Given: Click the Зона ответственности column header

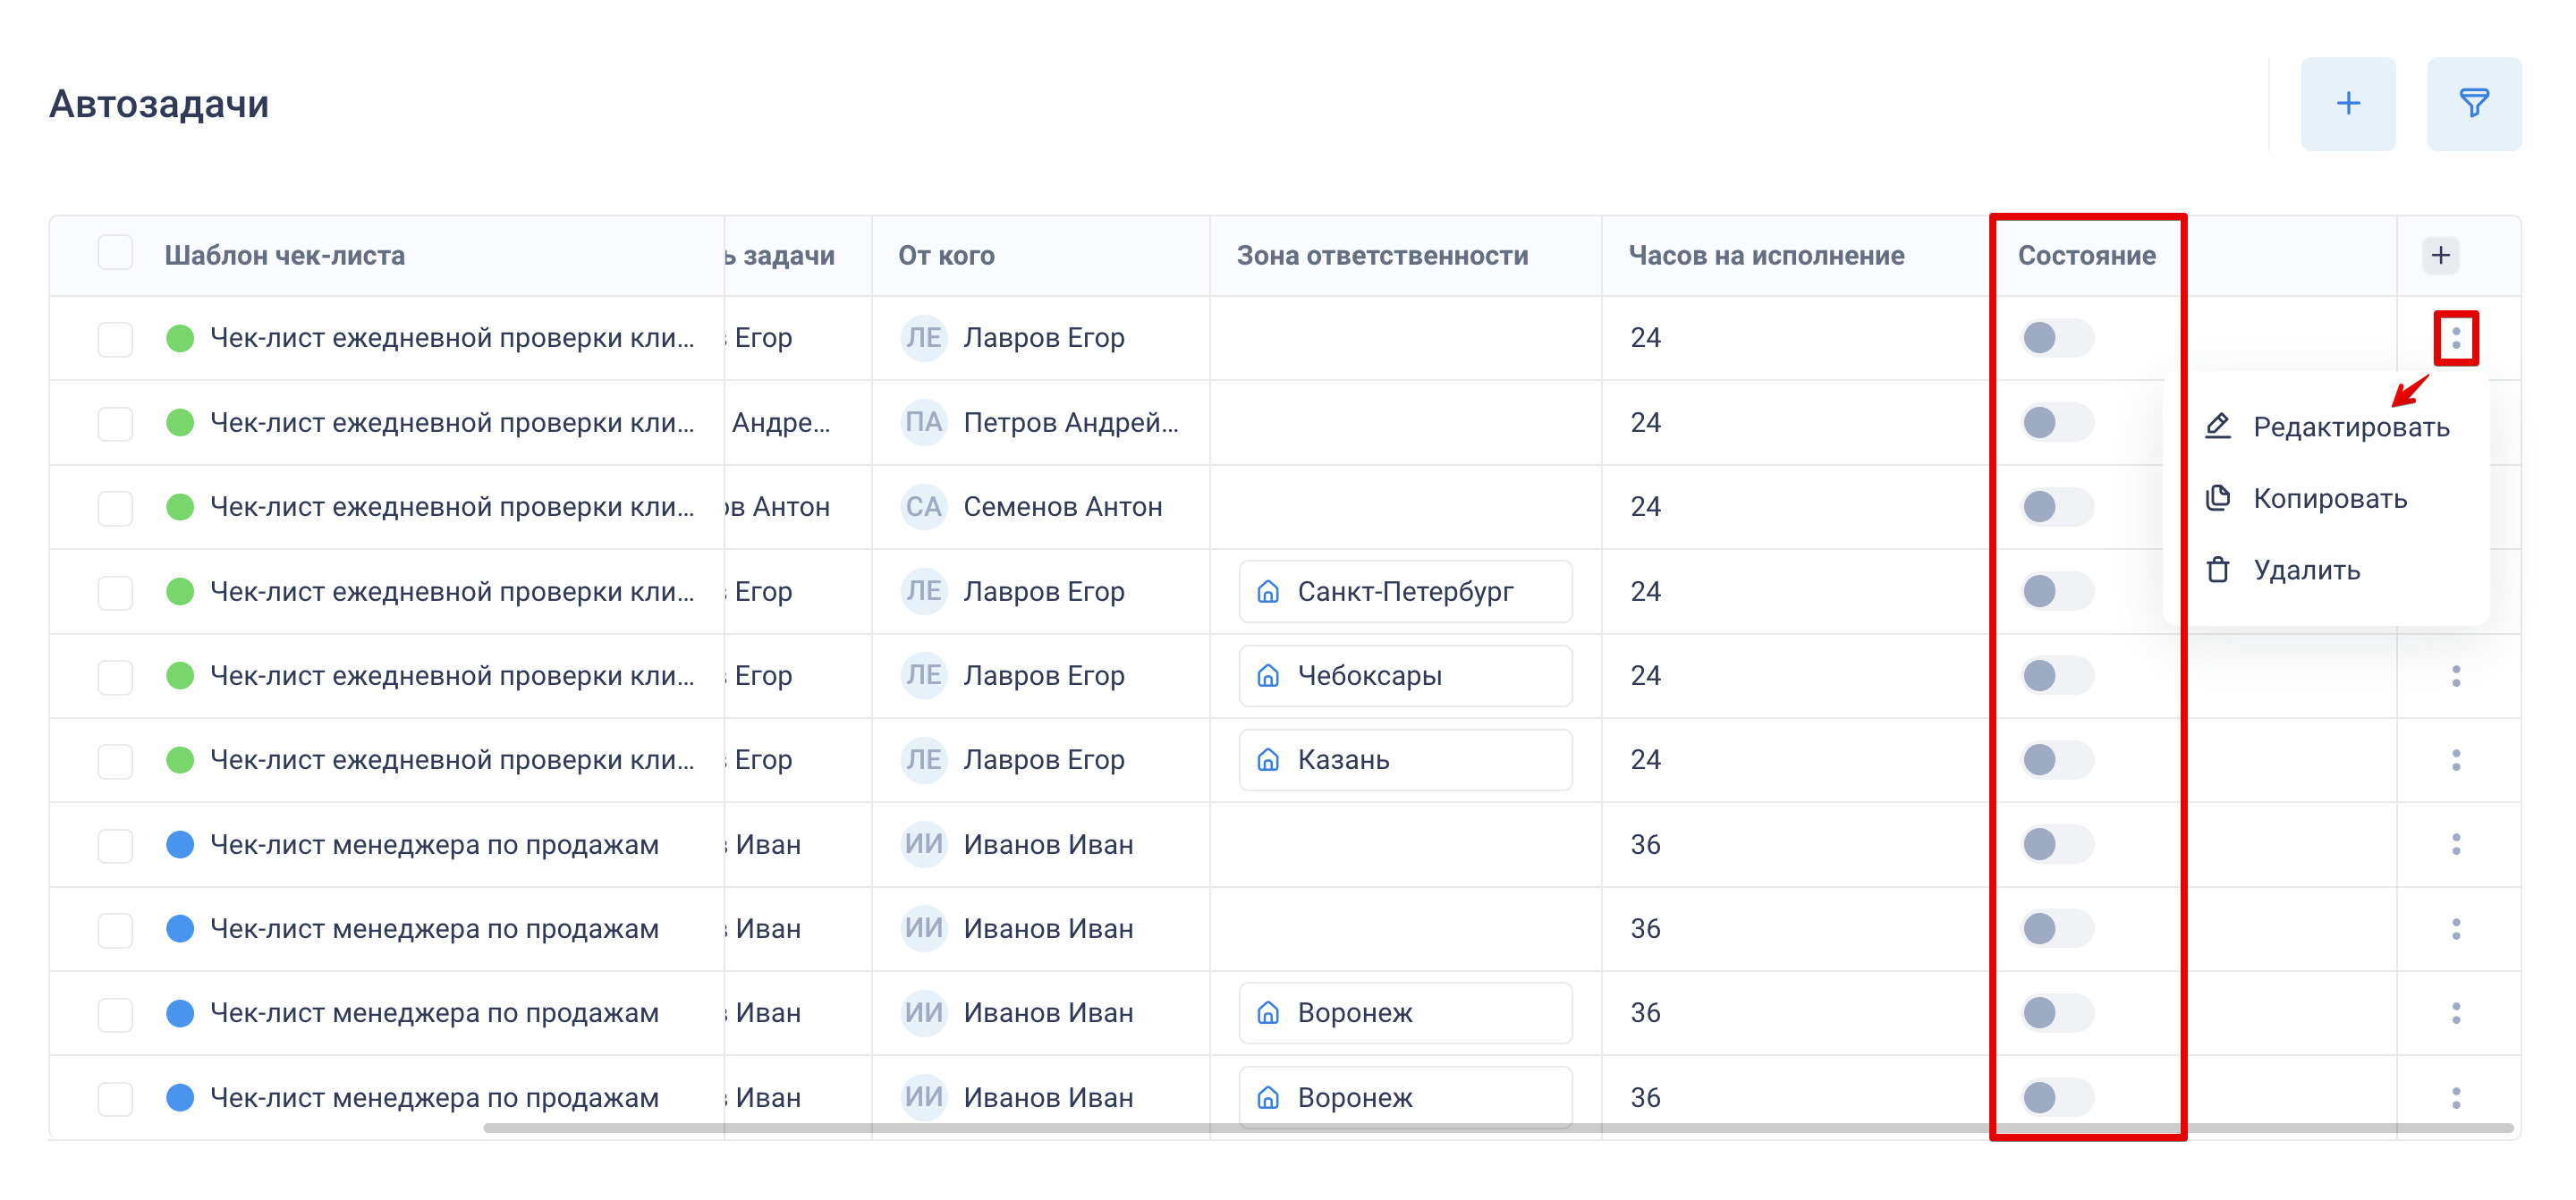Looking at the screenshot, I should point(1382,255).
